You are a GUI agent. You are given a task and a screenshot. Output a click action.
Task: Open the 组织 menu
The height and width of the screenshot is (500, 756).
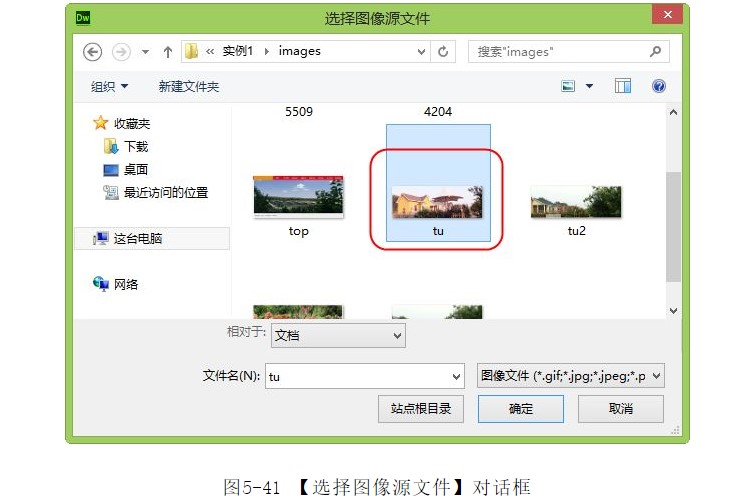[109, 87]
